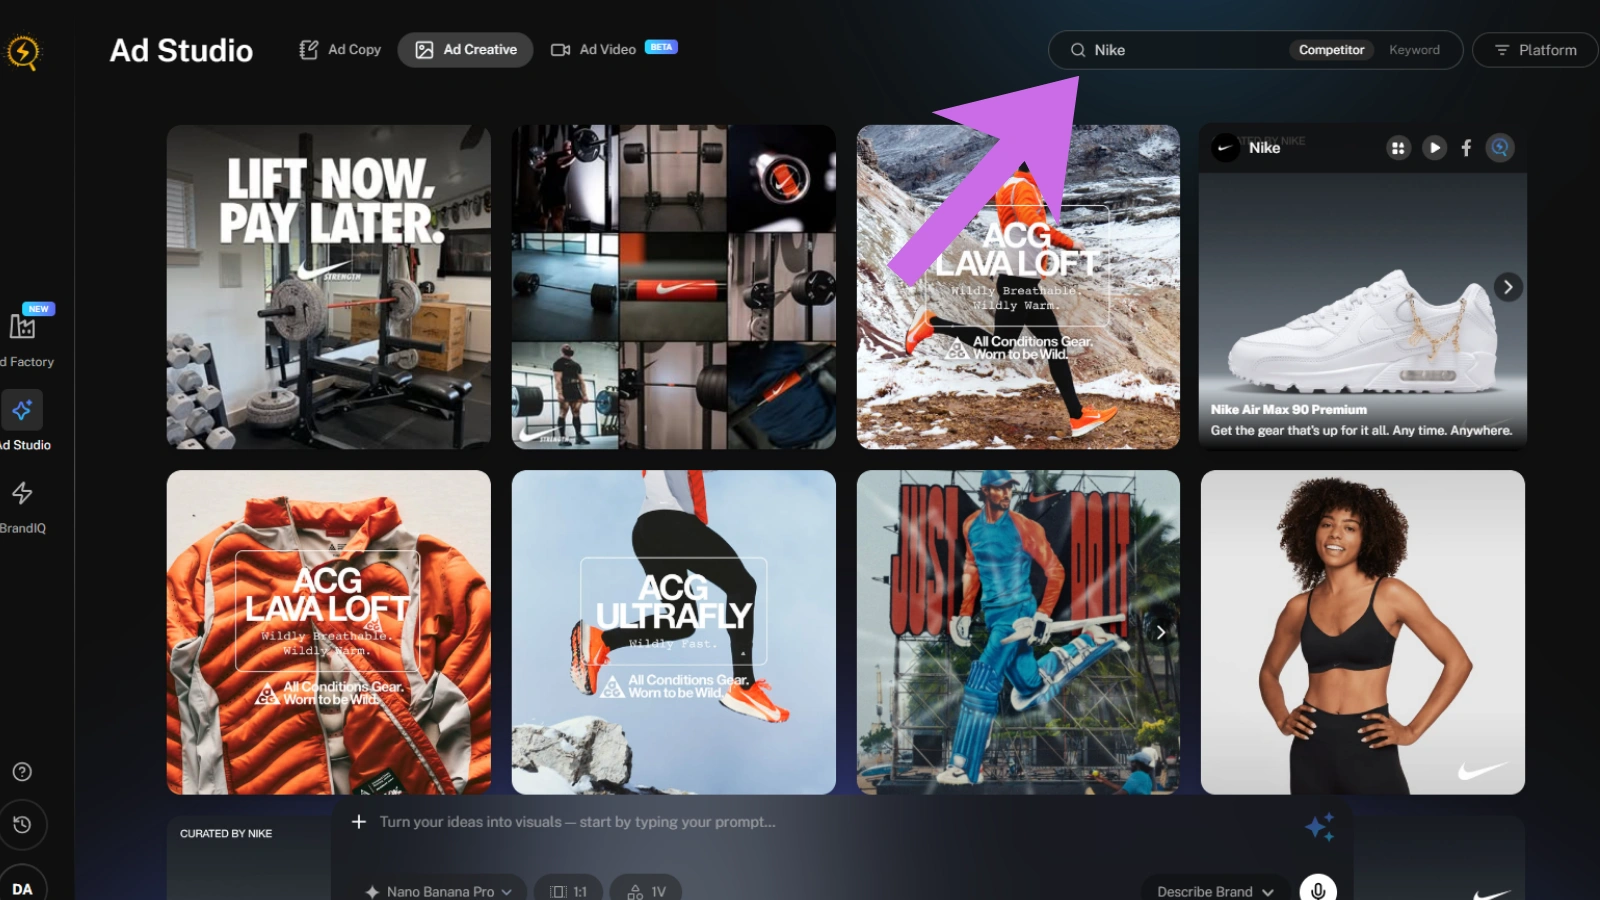Open the Lift Now Pay Later ad thumbnail
Viewport: 1600px width, 900px height.
(328, 287)
